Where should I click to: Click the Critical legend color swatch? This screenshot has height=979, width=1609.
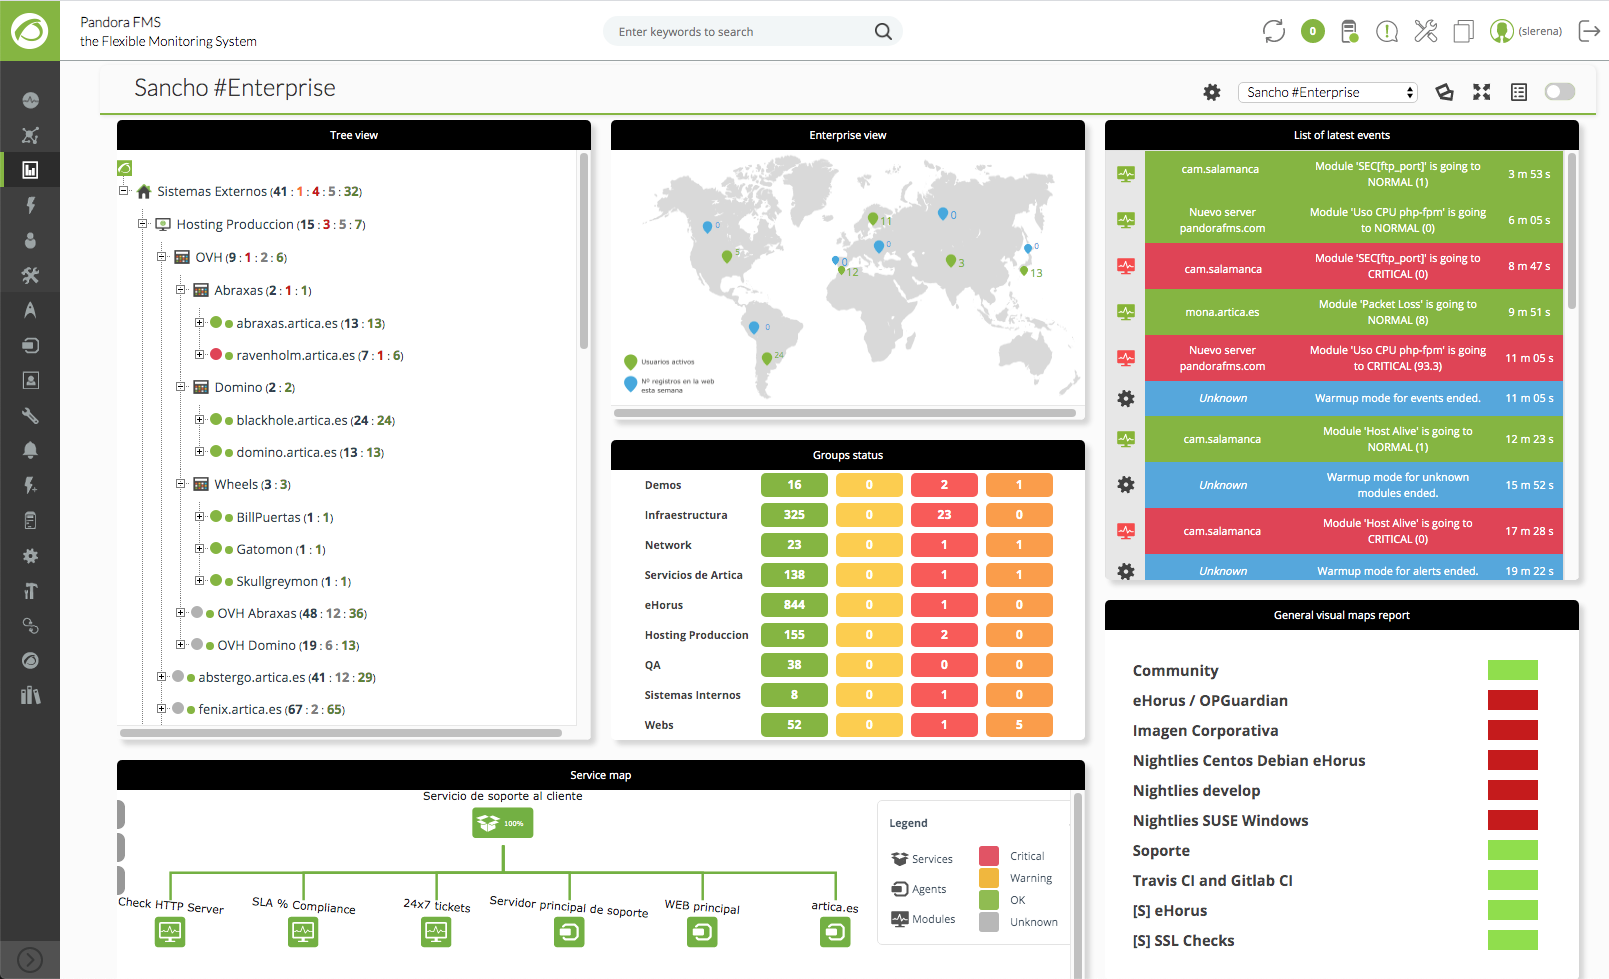coord(989,856)
